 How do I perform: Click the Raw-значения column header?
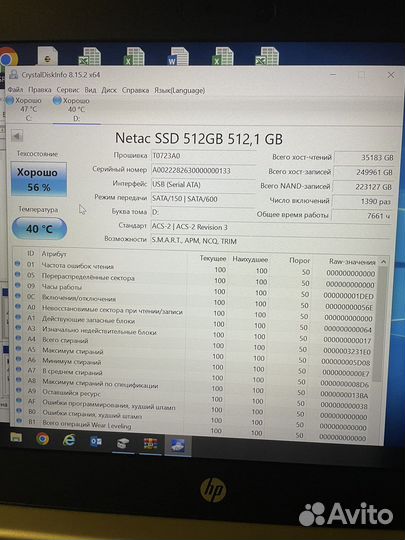click(352, 262)
